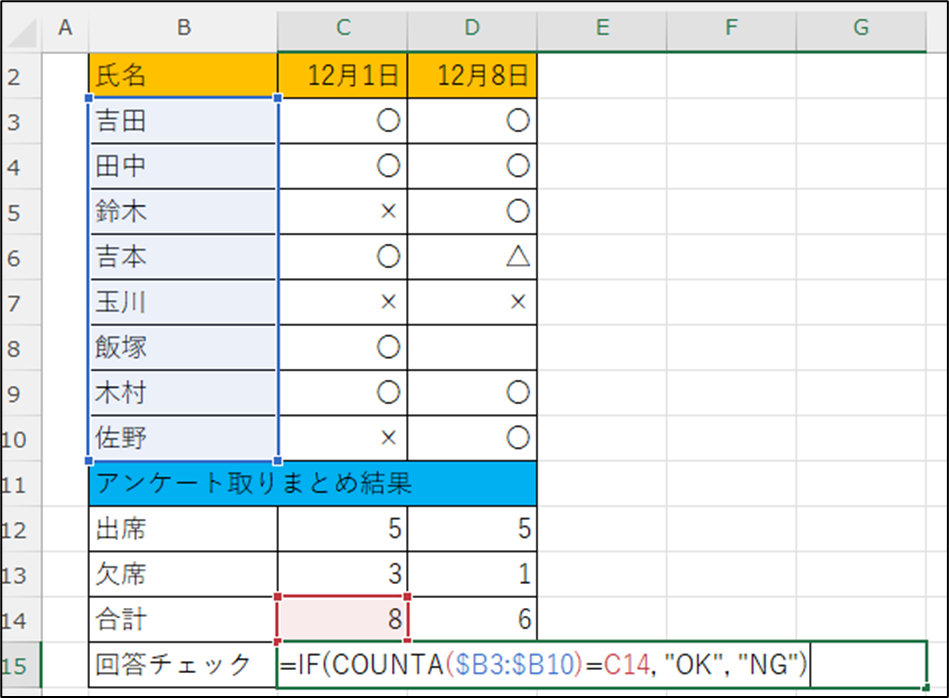This screenshot has height=698, width=949.
Task: Select column D header
Action: (x=472, y=27)
